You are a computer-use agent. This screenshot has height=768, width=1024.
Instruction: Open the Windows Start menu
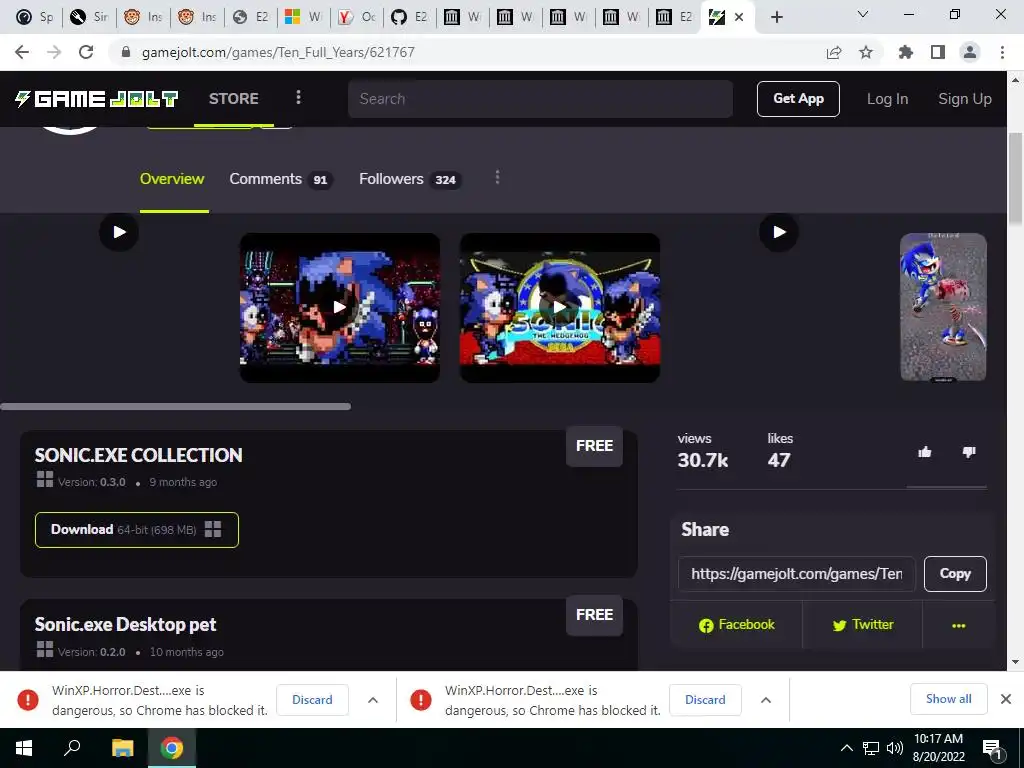click(x=24, y=748)
